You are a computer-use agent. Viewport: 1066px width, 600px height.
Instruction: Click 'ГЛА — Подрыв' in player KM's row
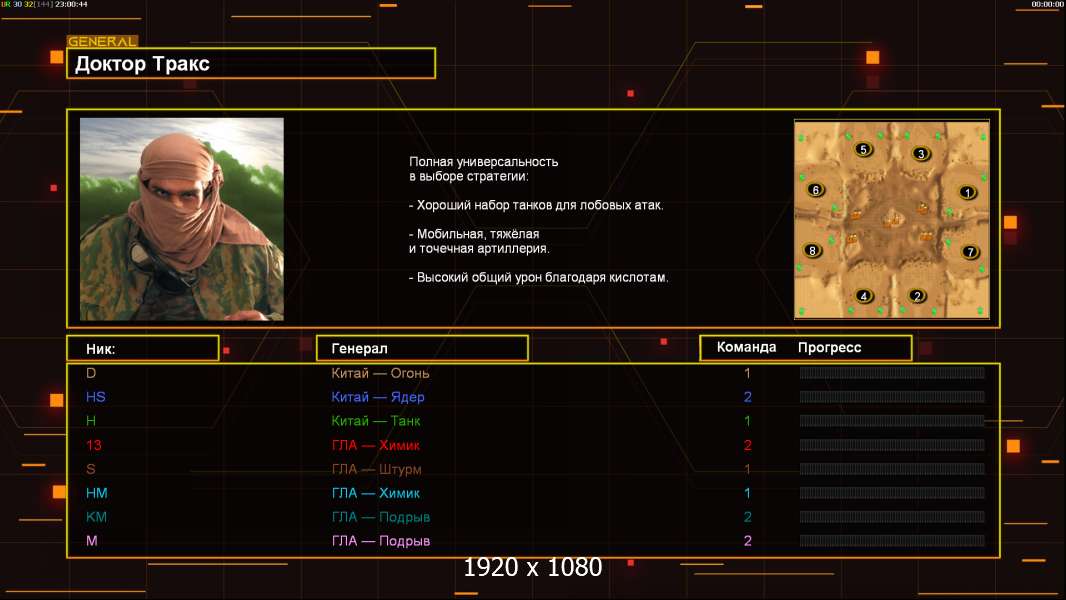pyautogui.click(x=381, y=517)
